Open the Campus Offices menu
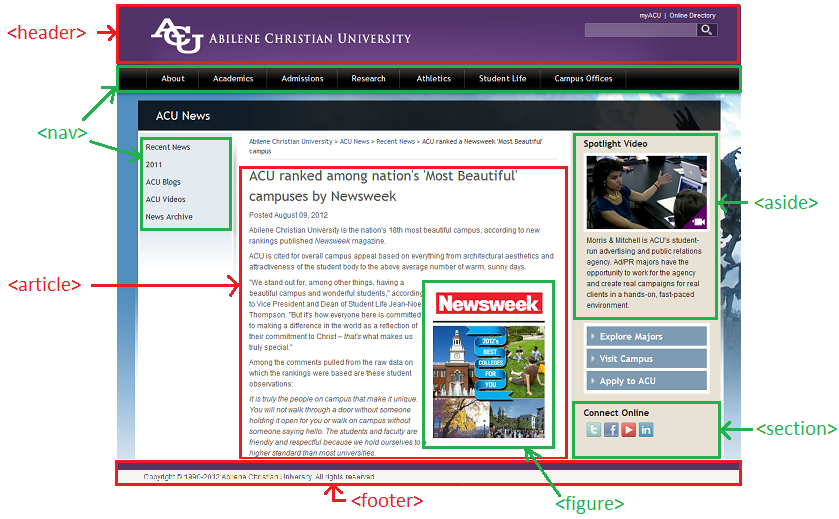This screenshot has width=839, height=519. tap(583, 79)
